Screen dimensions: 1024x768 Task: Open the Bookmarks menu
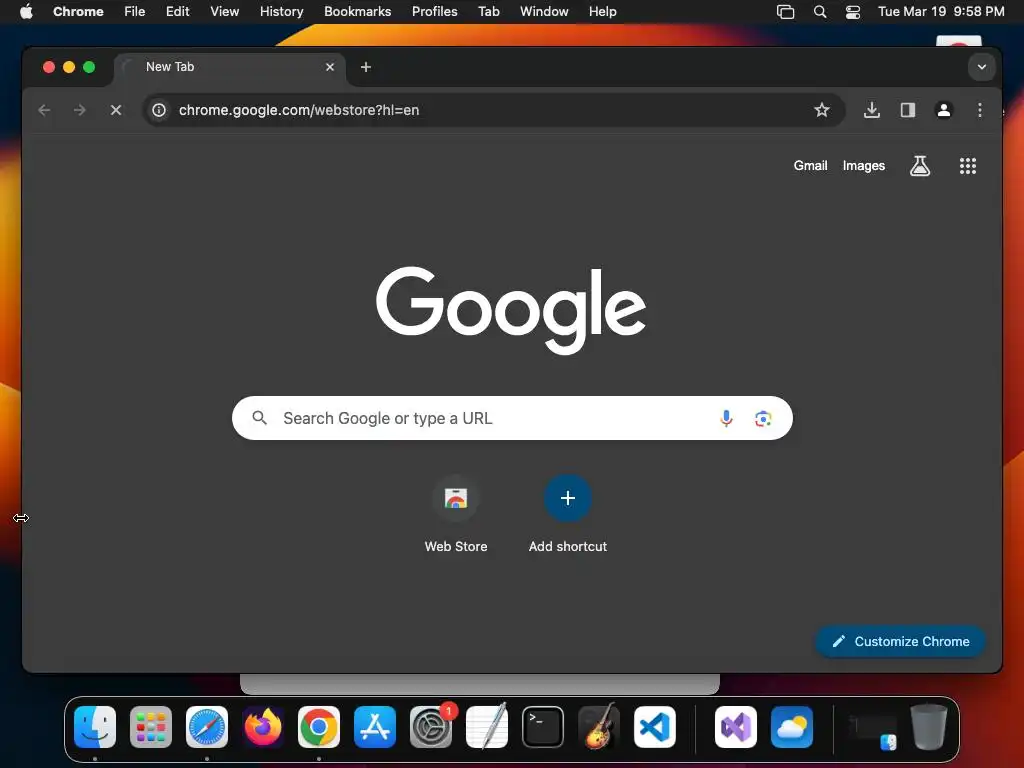pos(357,12)
